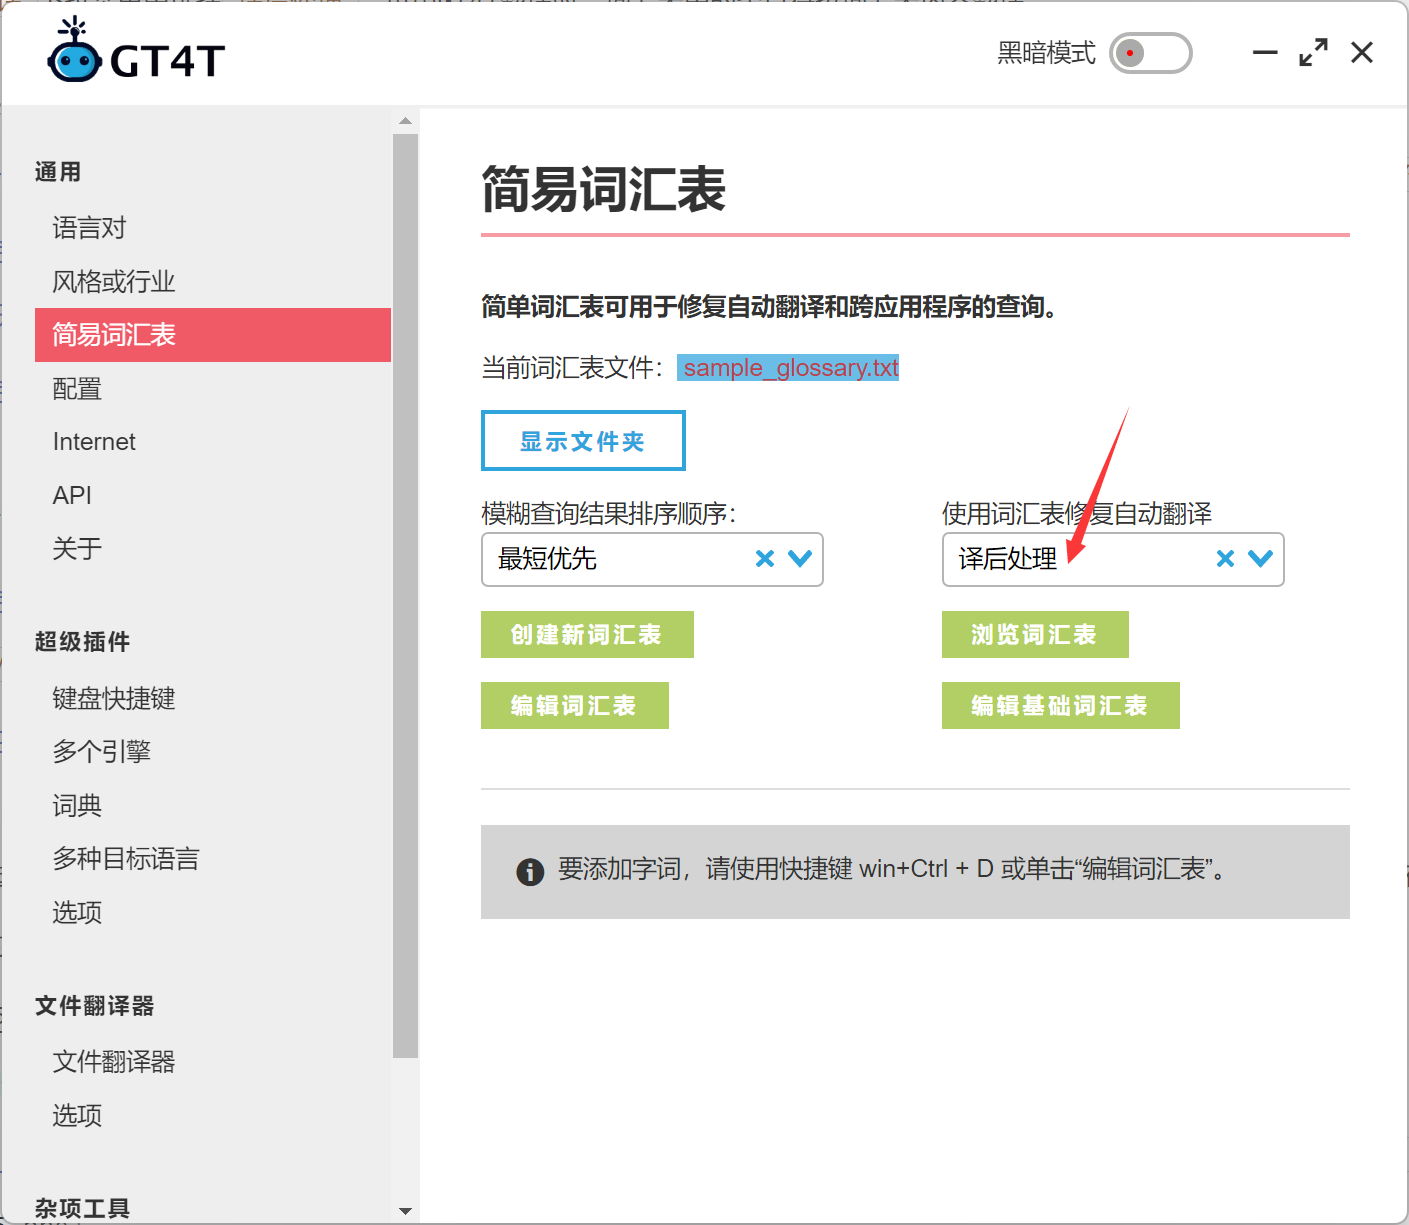Click the info icon in the tip bar
Image resolution: width=1409 pixels, height=1225 pixels.
pyautogui.click(x=530, y=872)
